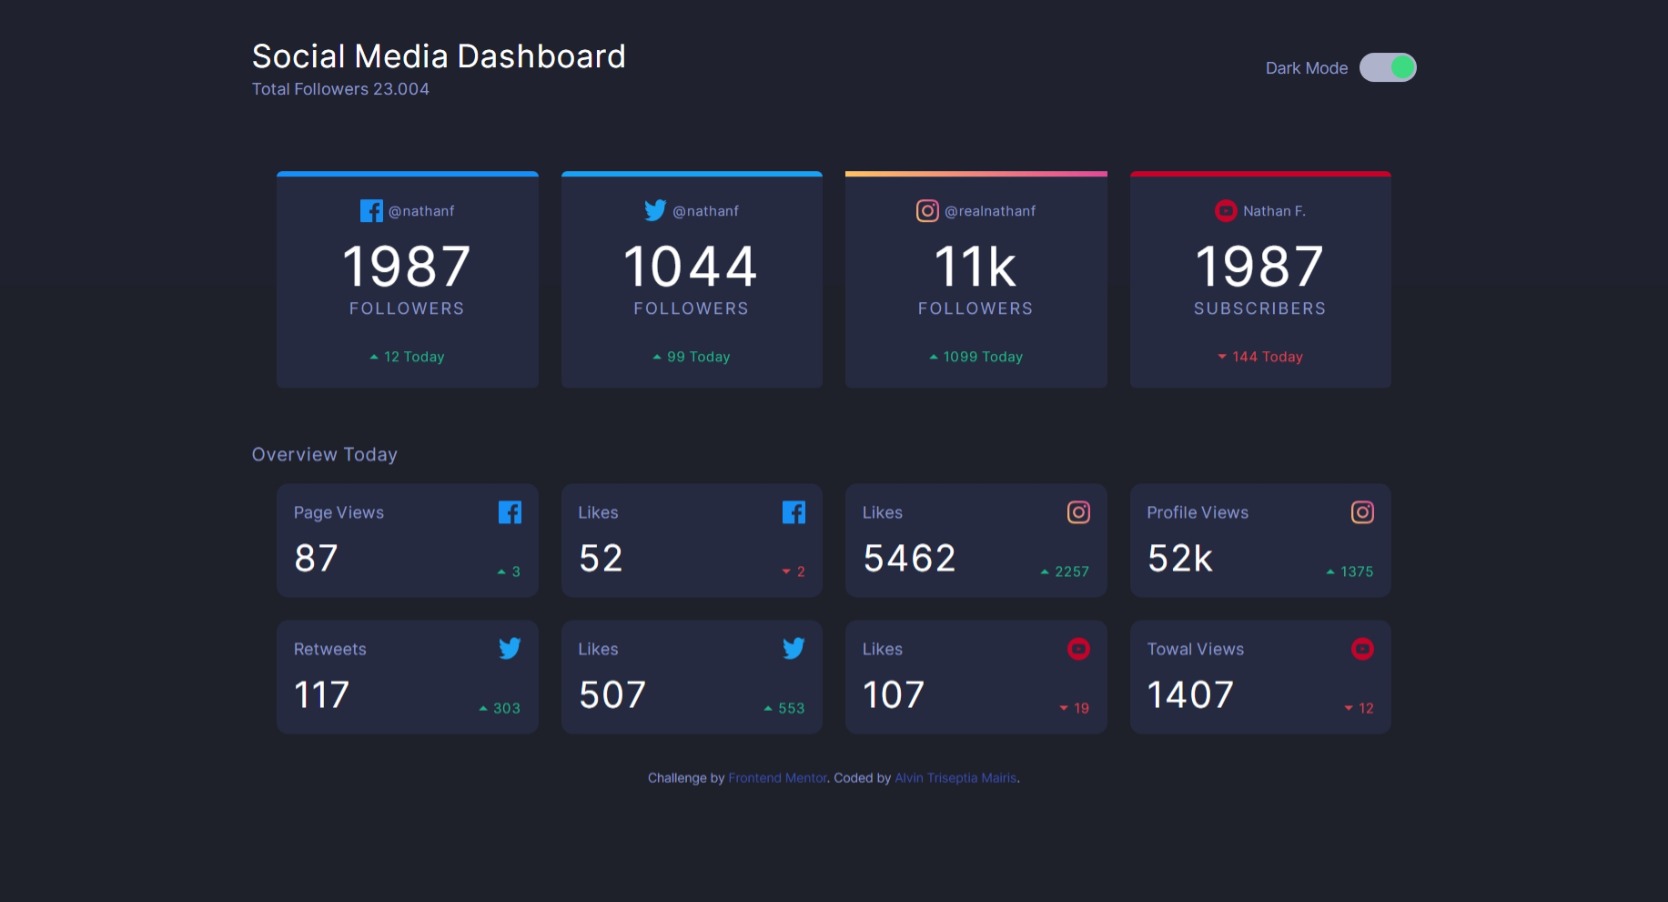Click the Total Followers 23.004 text
The height and width of the screenshot is (902, 1668).
(x=341, y=89)
